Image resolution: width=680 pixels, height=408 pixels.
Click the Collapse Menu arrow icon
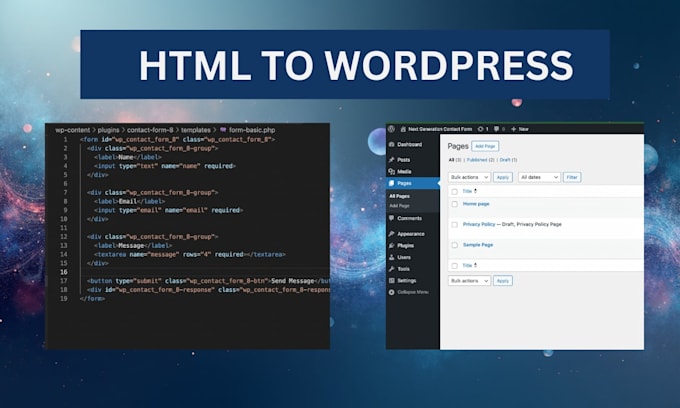click(x=392, y=292)
